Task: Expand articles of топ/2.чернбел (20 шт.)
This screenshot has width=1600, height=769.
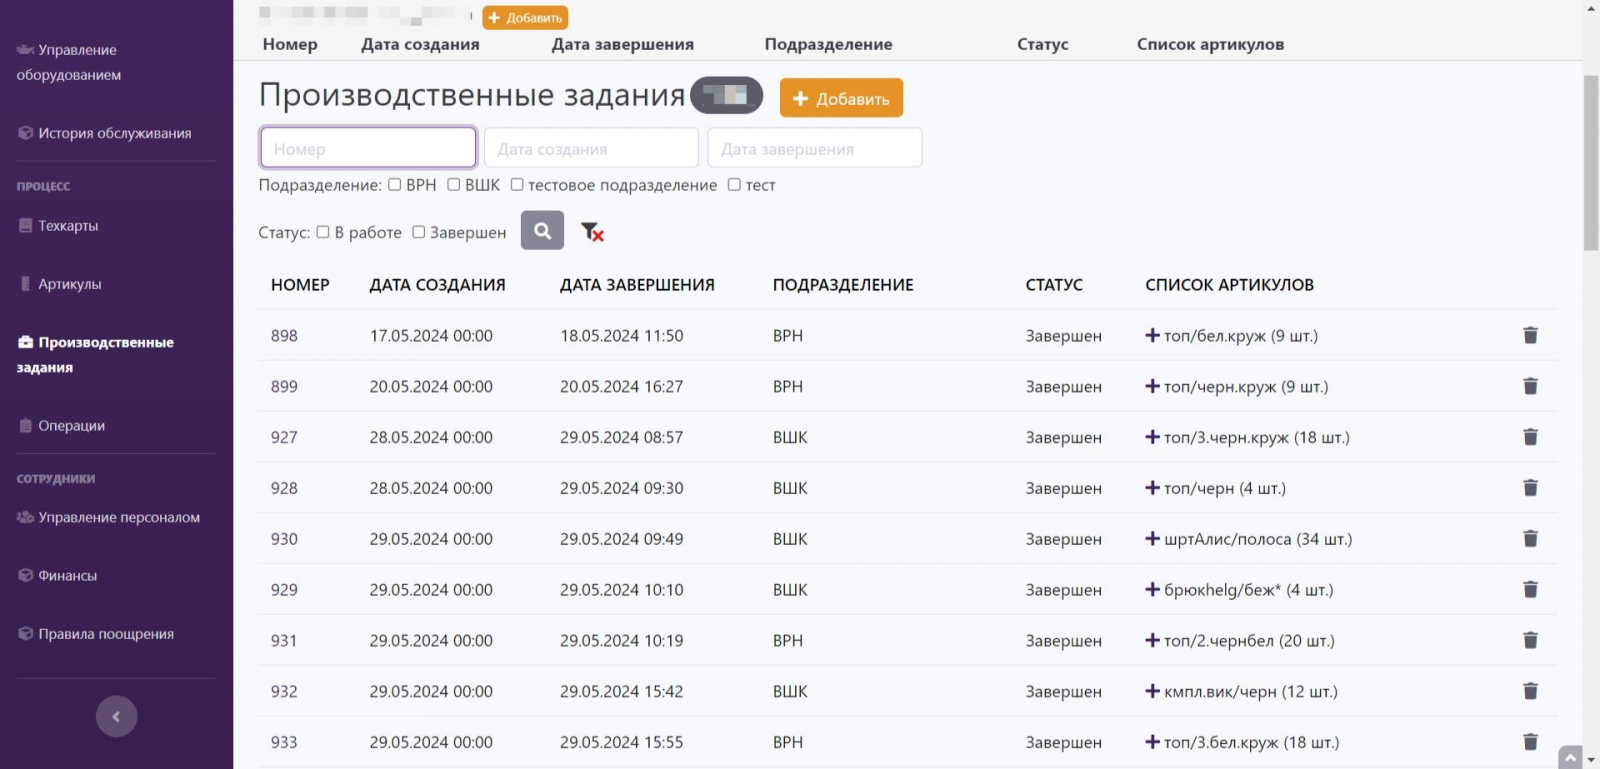Action: (x=1152, y=640)
